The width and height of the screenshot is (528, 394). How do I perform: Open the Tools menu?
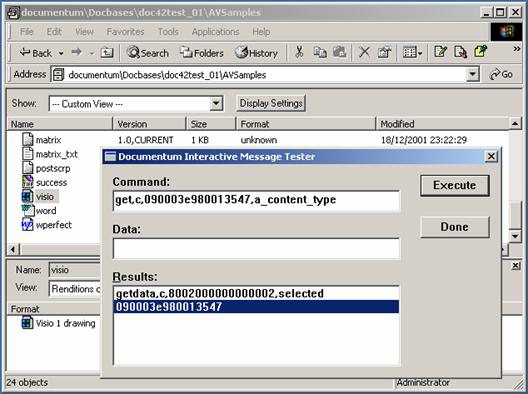tap(168, 32)
